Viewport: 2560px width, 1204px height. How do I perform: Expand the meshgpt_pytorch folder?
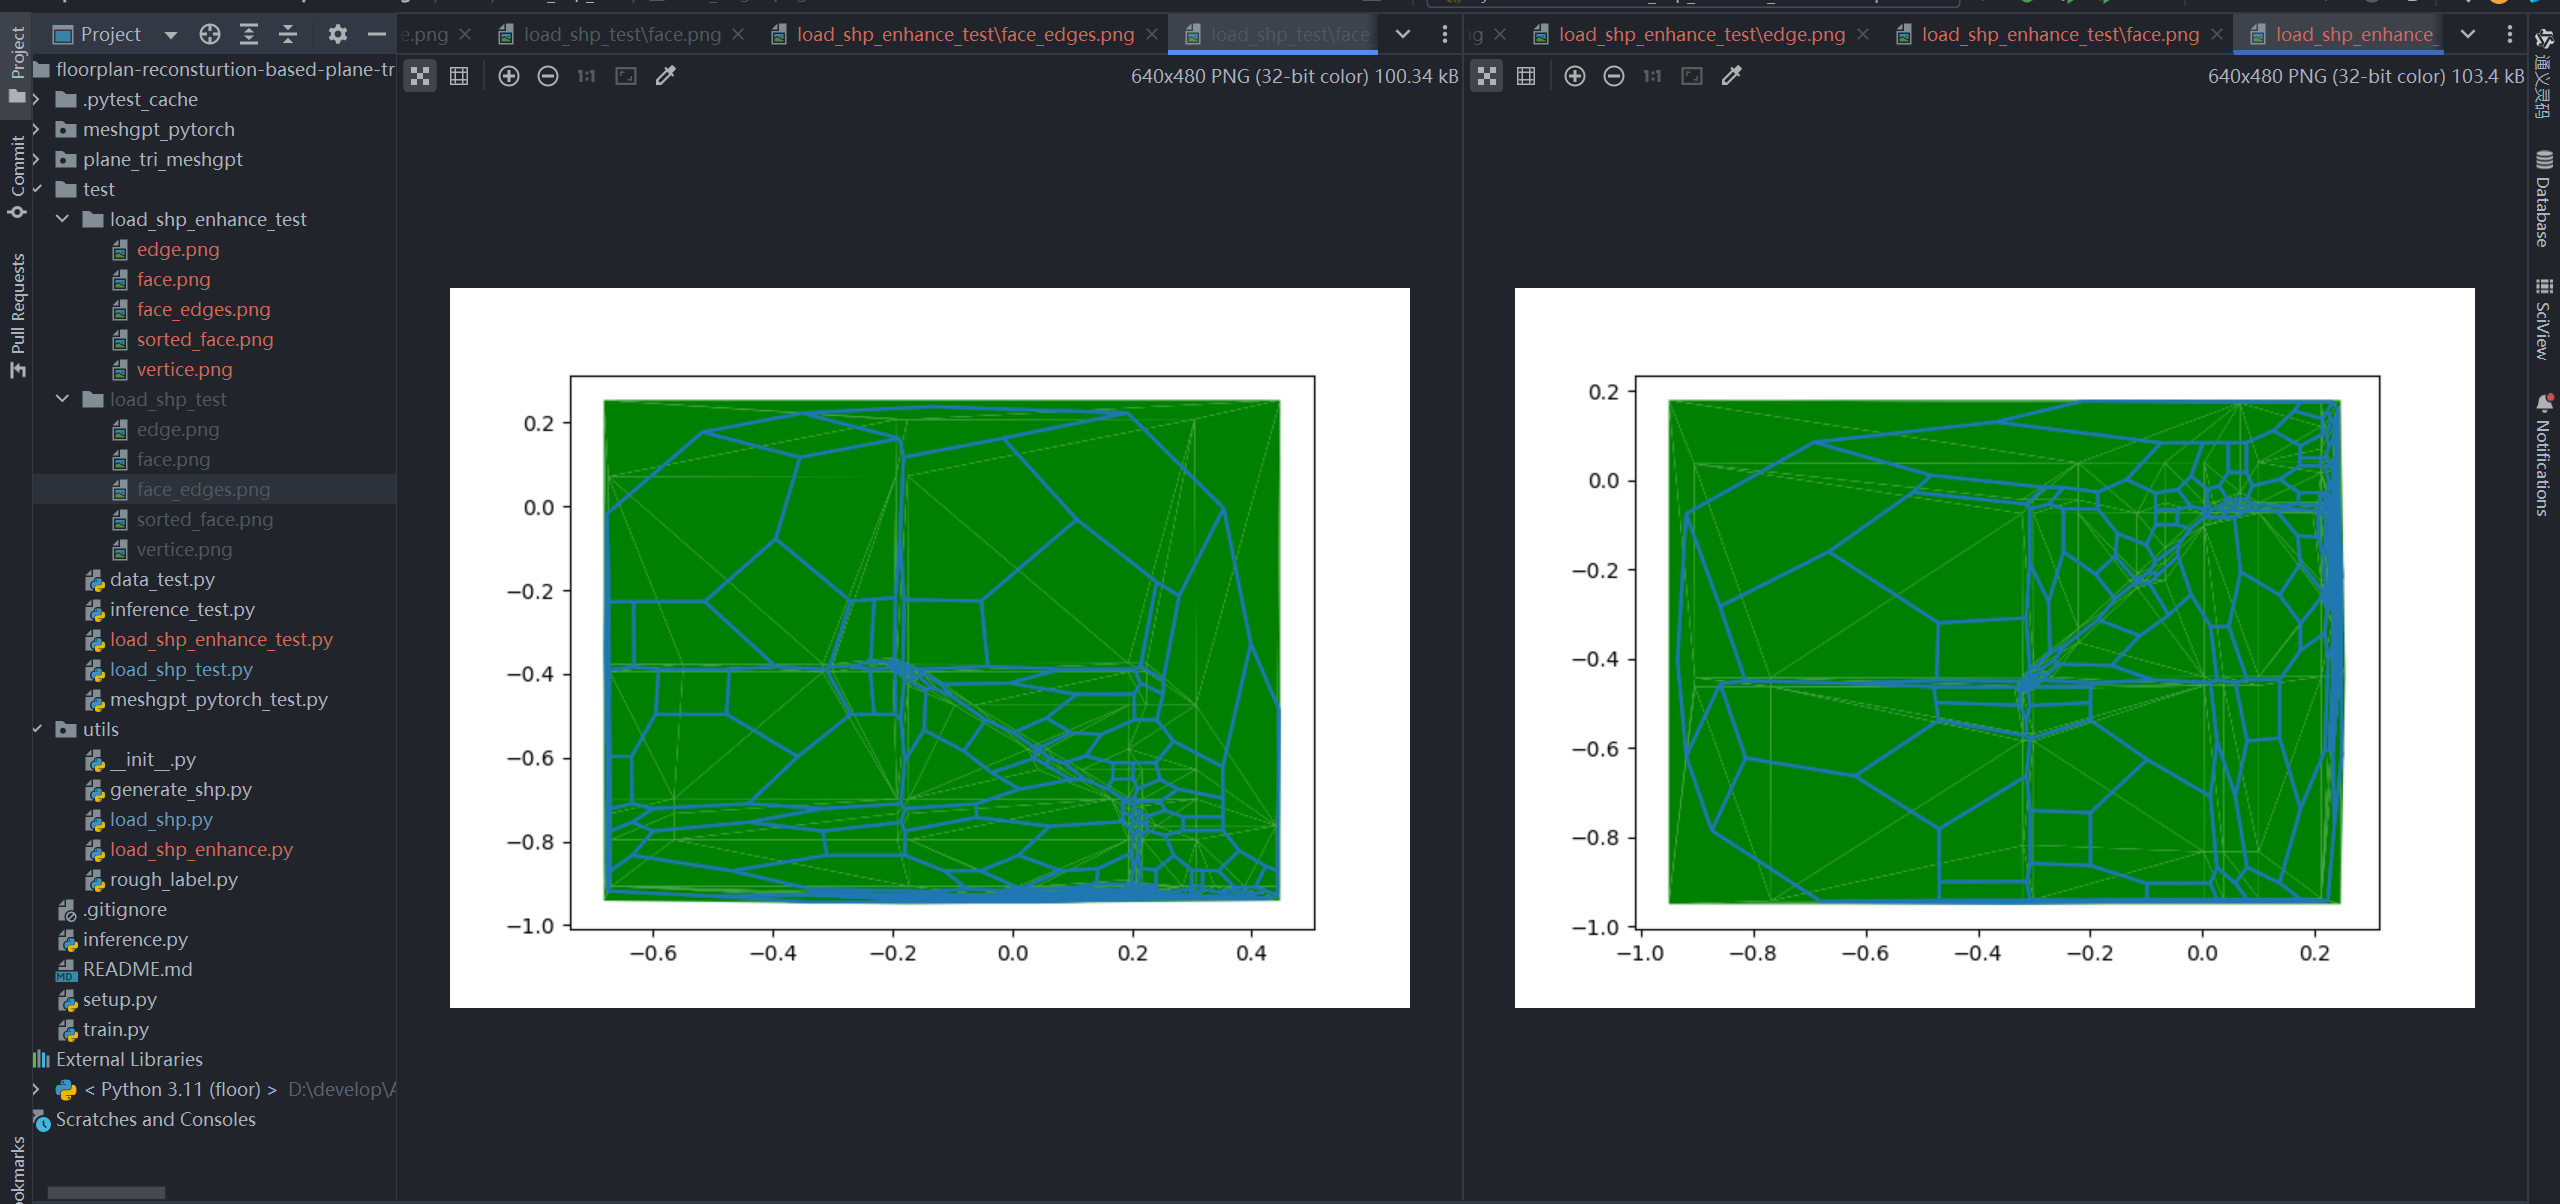point(37,129)
